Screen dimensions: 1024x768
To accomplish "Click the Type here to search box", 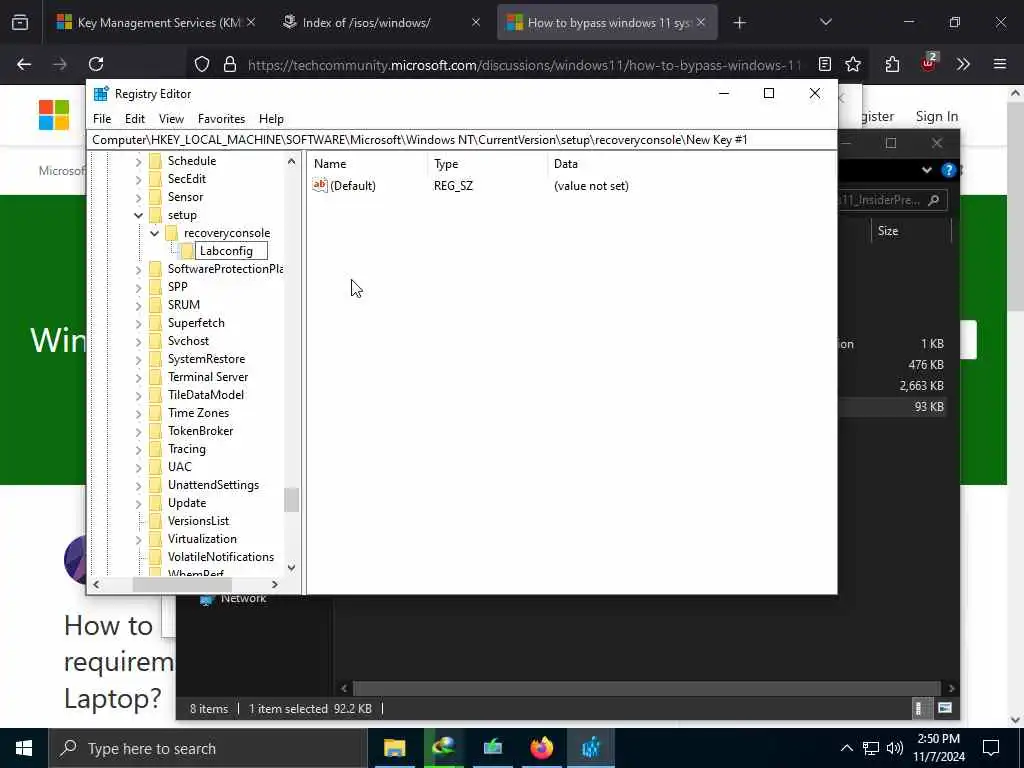I will (208, 748).
